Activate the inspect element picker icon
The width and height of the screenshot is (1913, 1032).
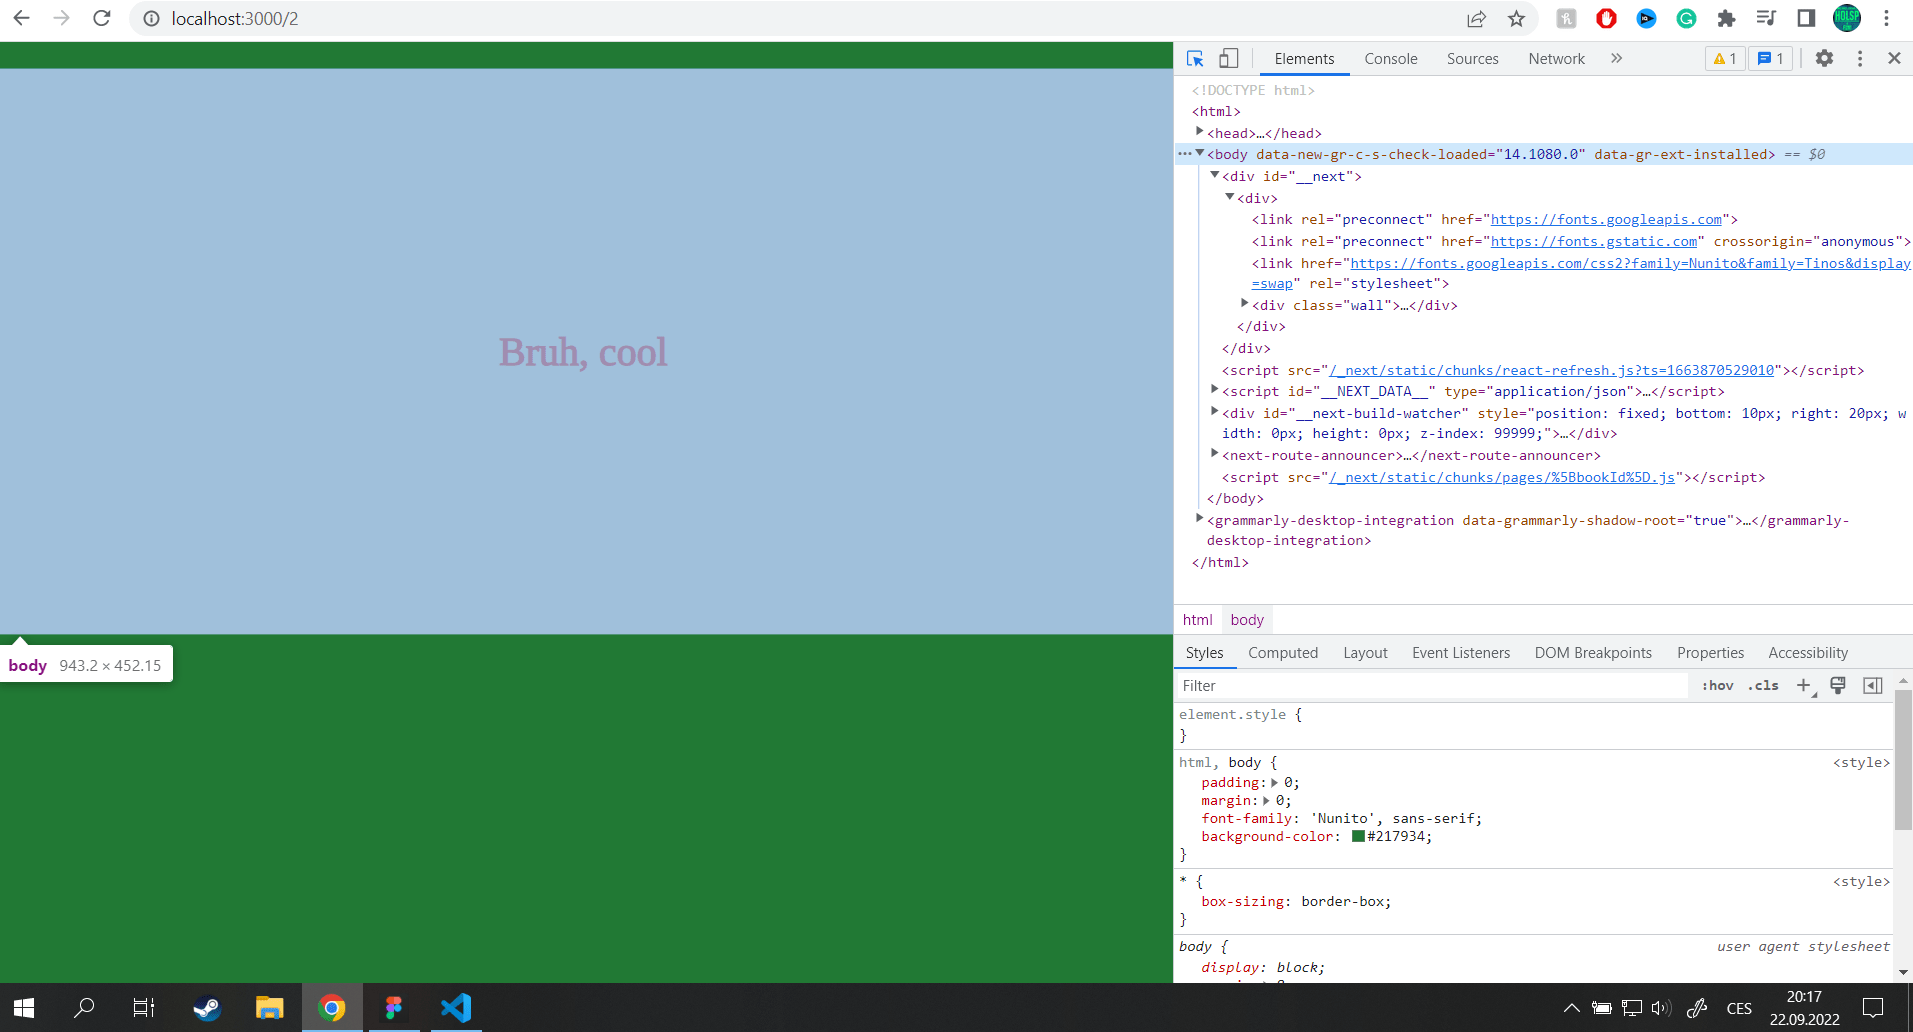[1195, 59]
